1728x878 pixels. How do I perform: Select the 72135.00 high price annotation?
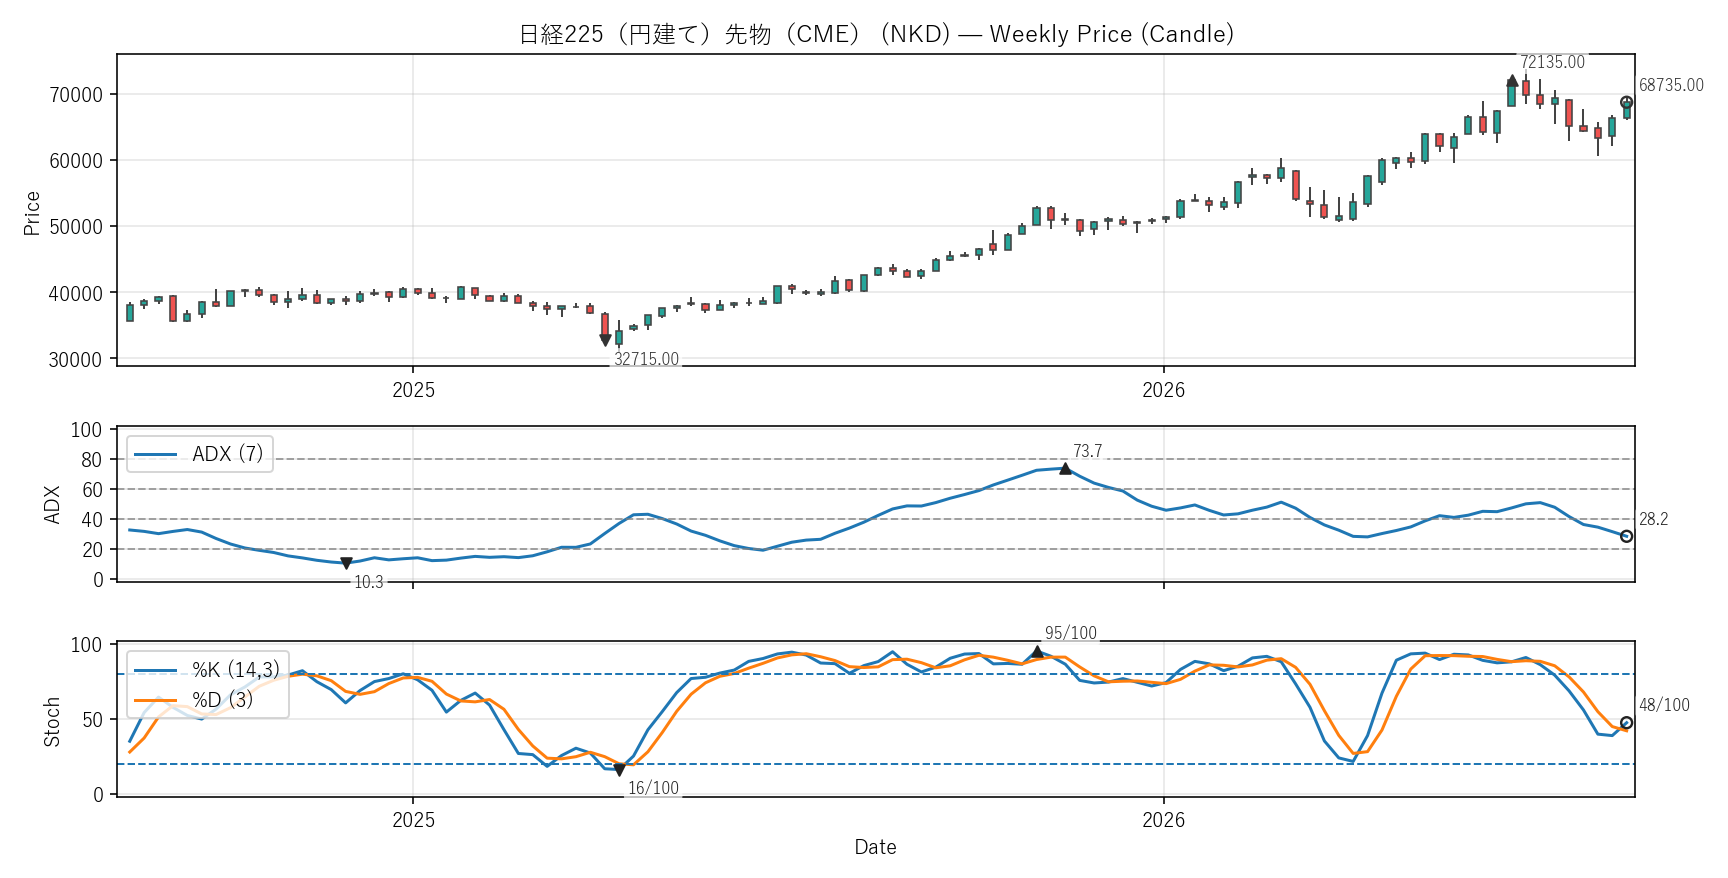tap(1552, 62)
